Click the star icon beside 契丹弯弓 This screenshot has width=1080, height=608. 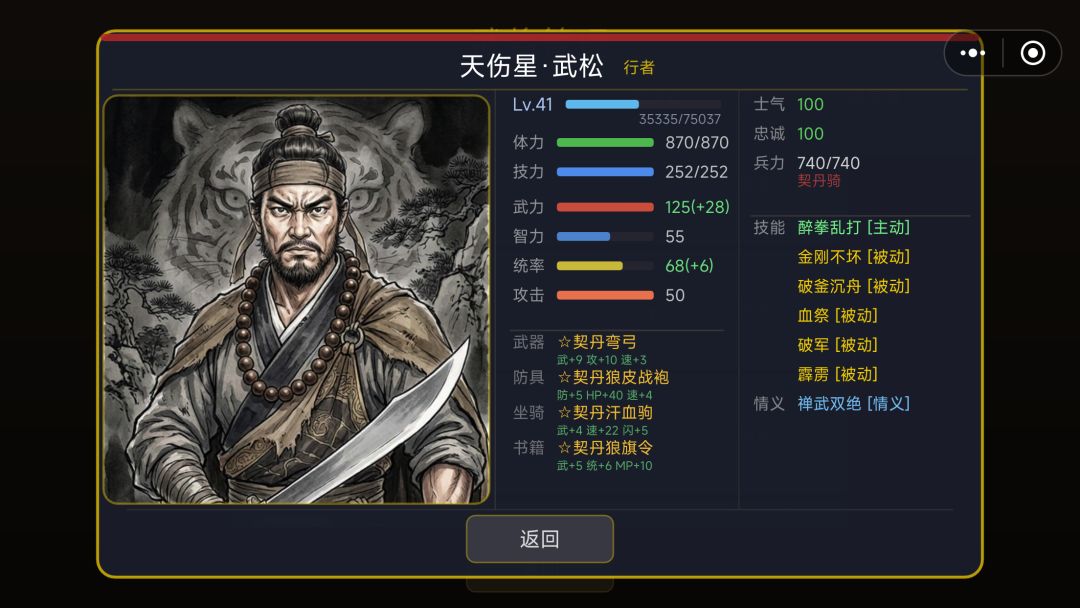(x=564, y=342)
